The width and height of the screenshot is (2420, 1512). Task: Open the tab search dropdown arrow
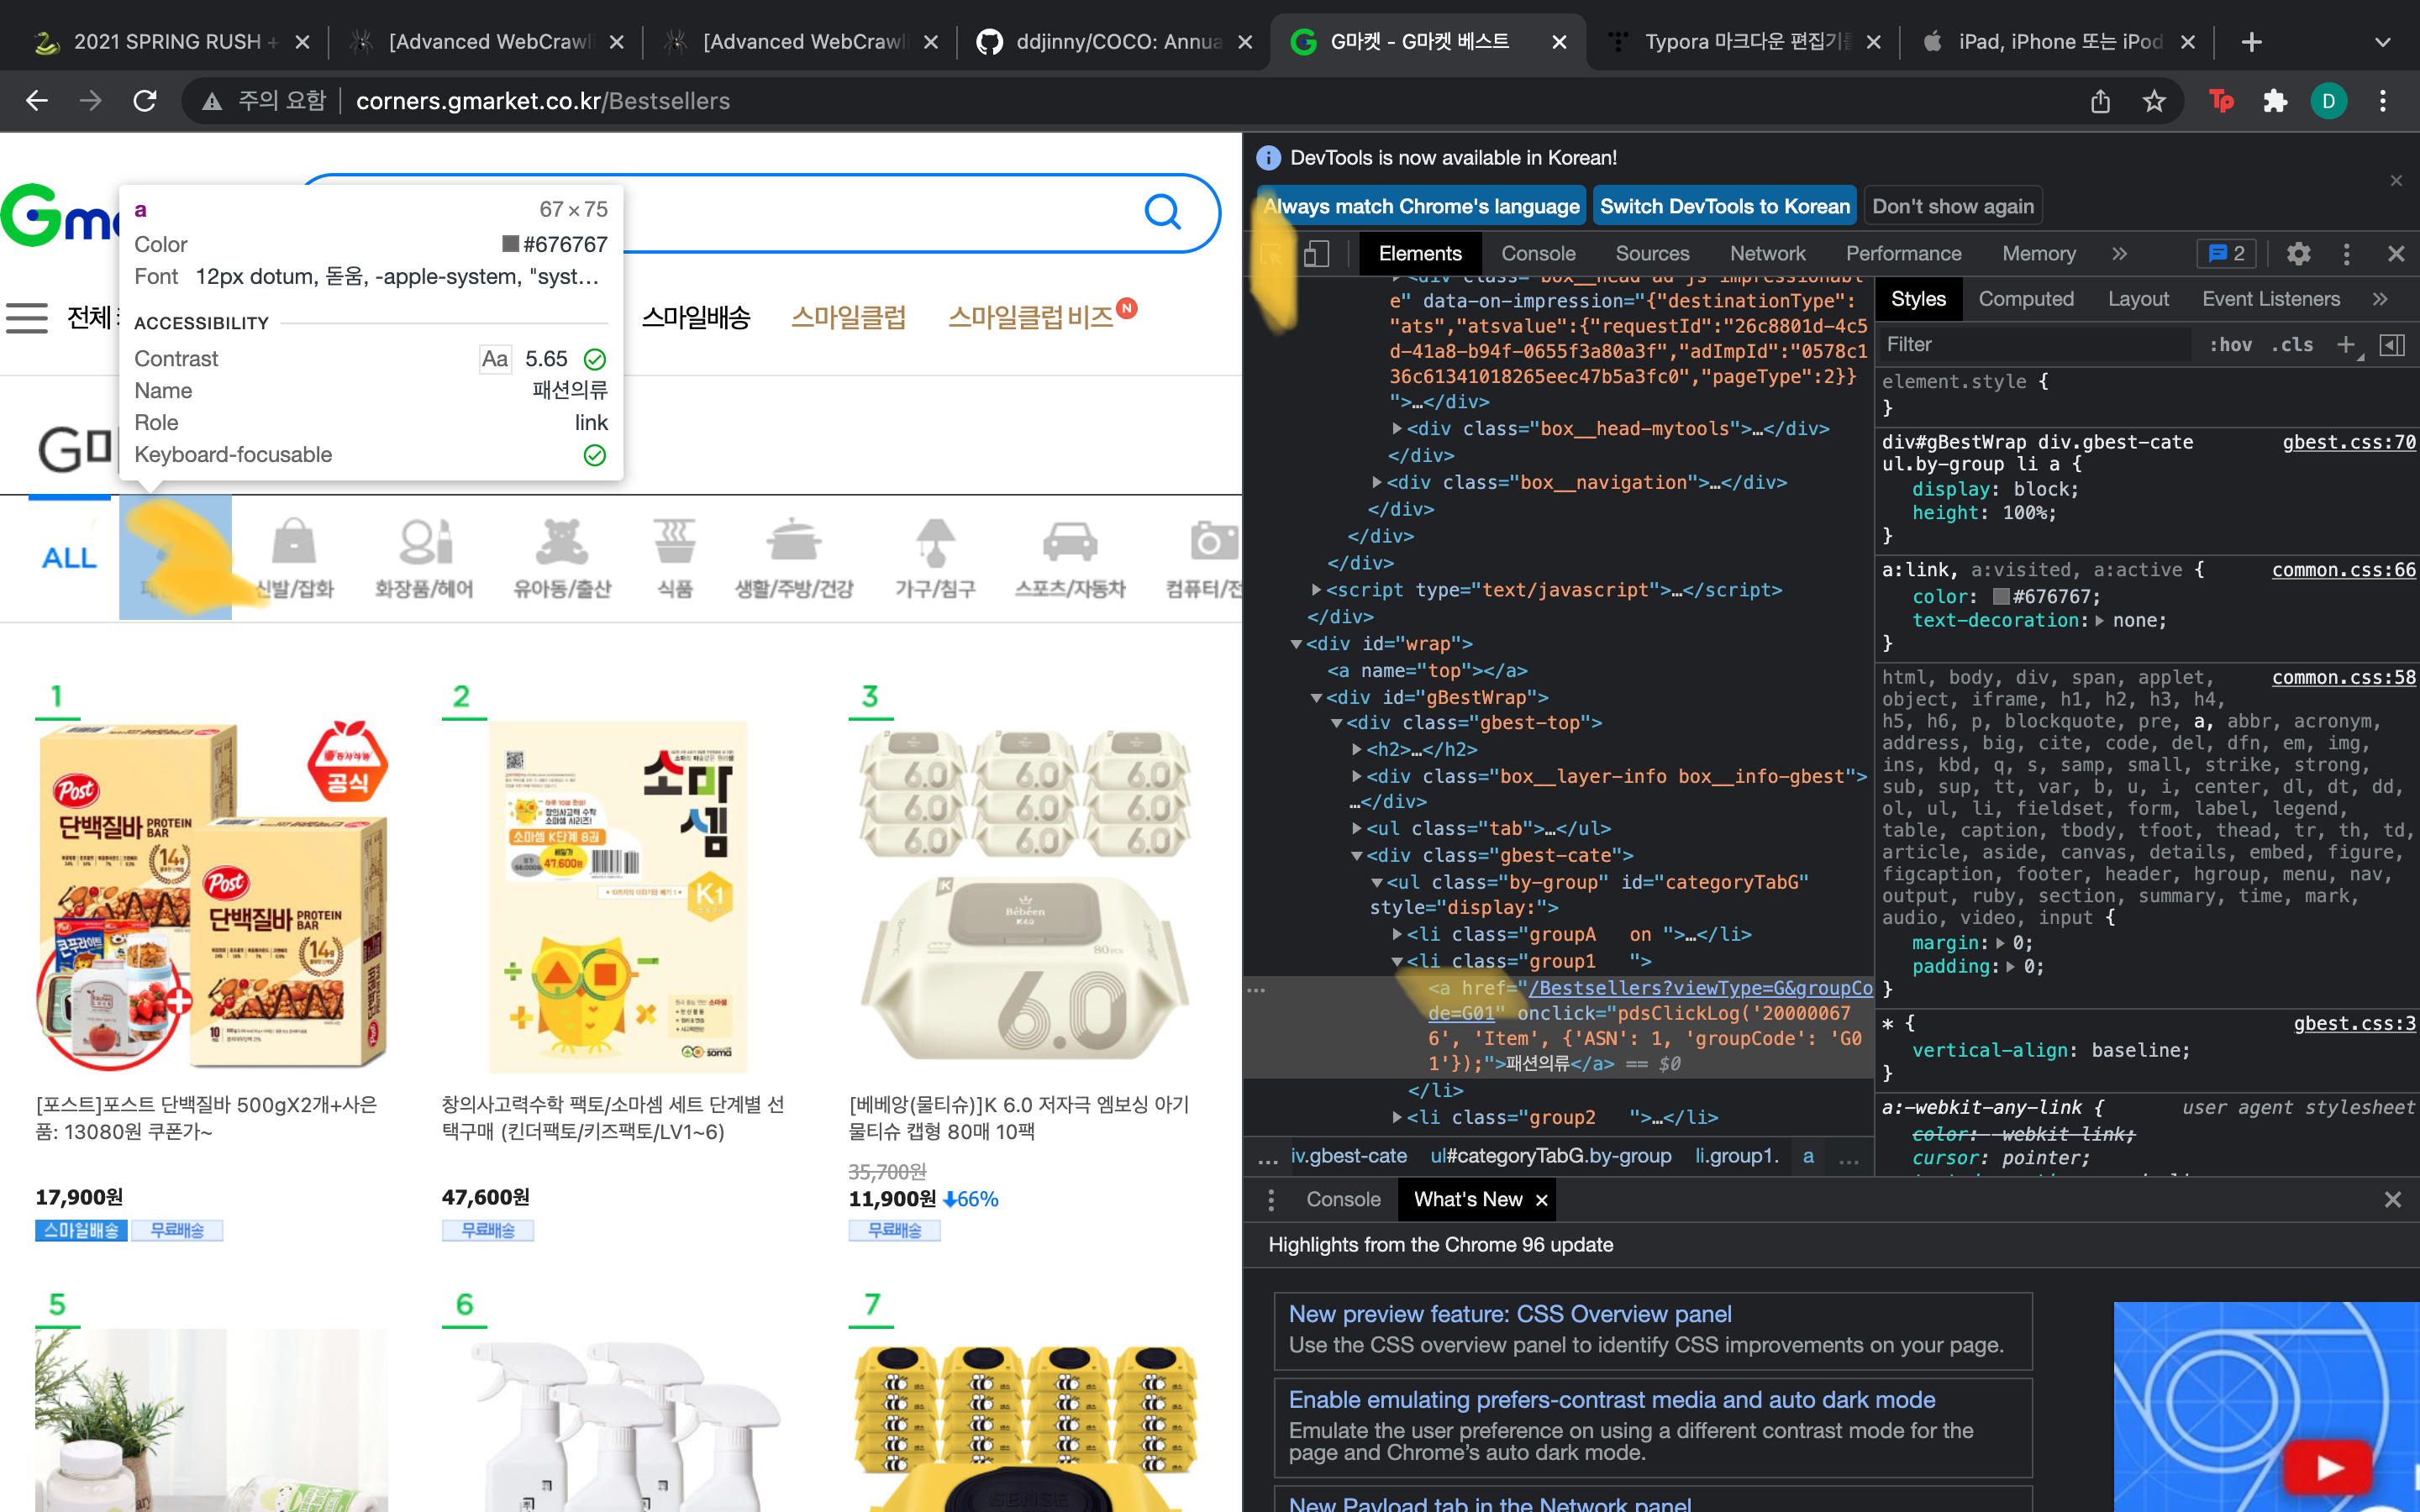click(2383, 42)
